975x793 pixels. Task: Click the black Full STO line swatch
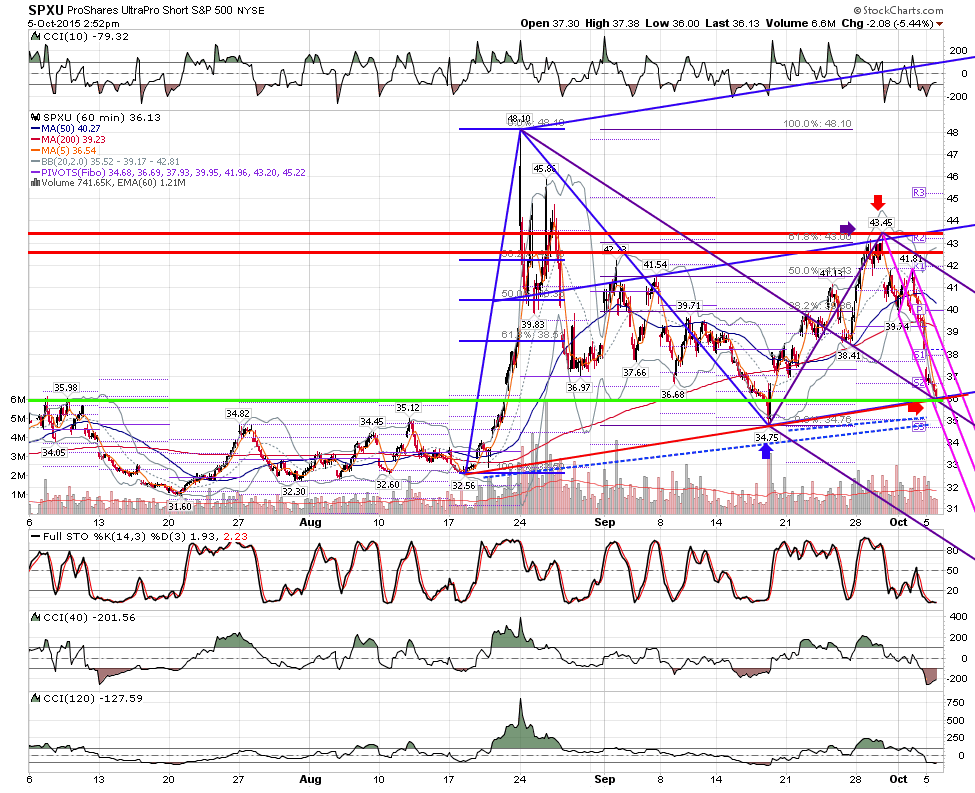[35, 536]
